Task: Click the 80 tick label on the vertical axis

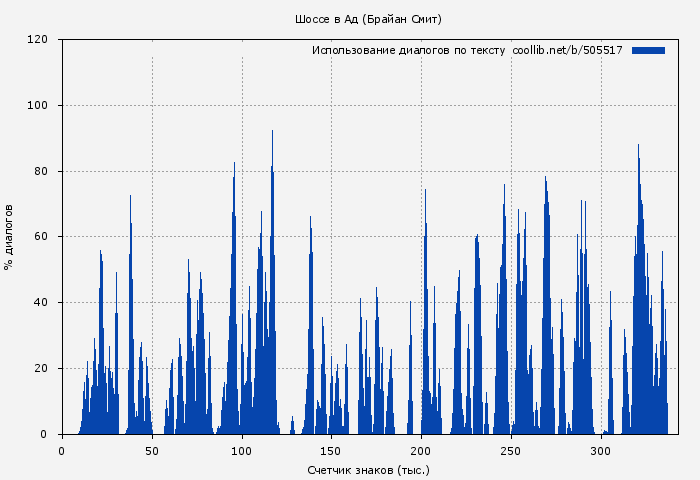Action: click(41, 171)
